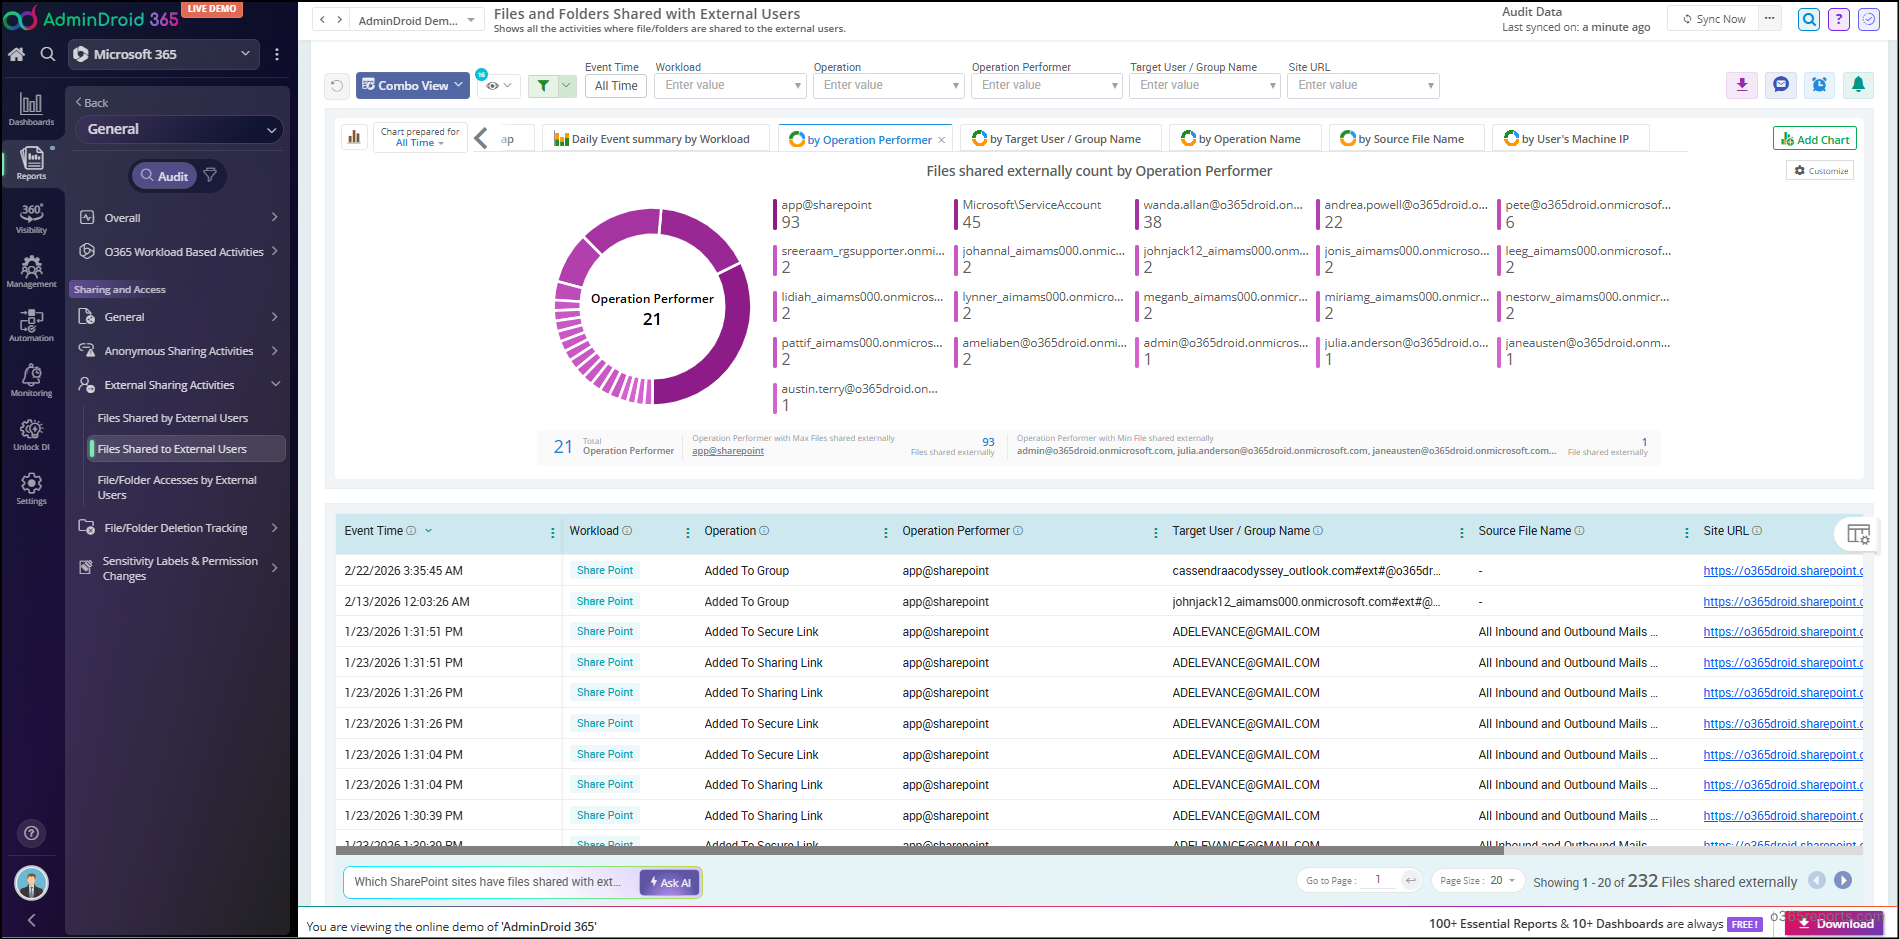Open the user profile avatar
This screenshot has height=939, width=1899.
(x=32, y=883)
